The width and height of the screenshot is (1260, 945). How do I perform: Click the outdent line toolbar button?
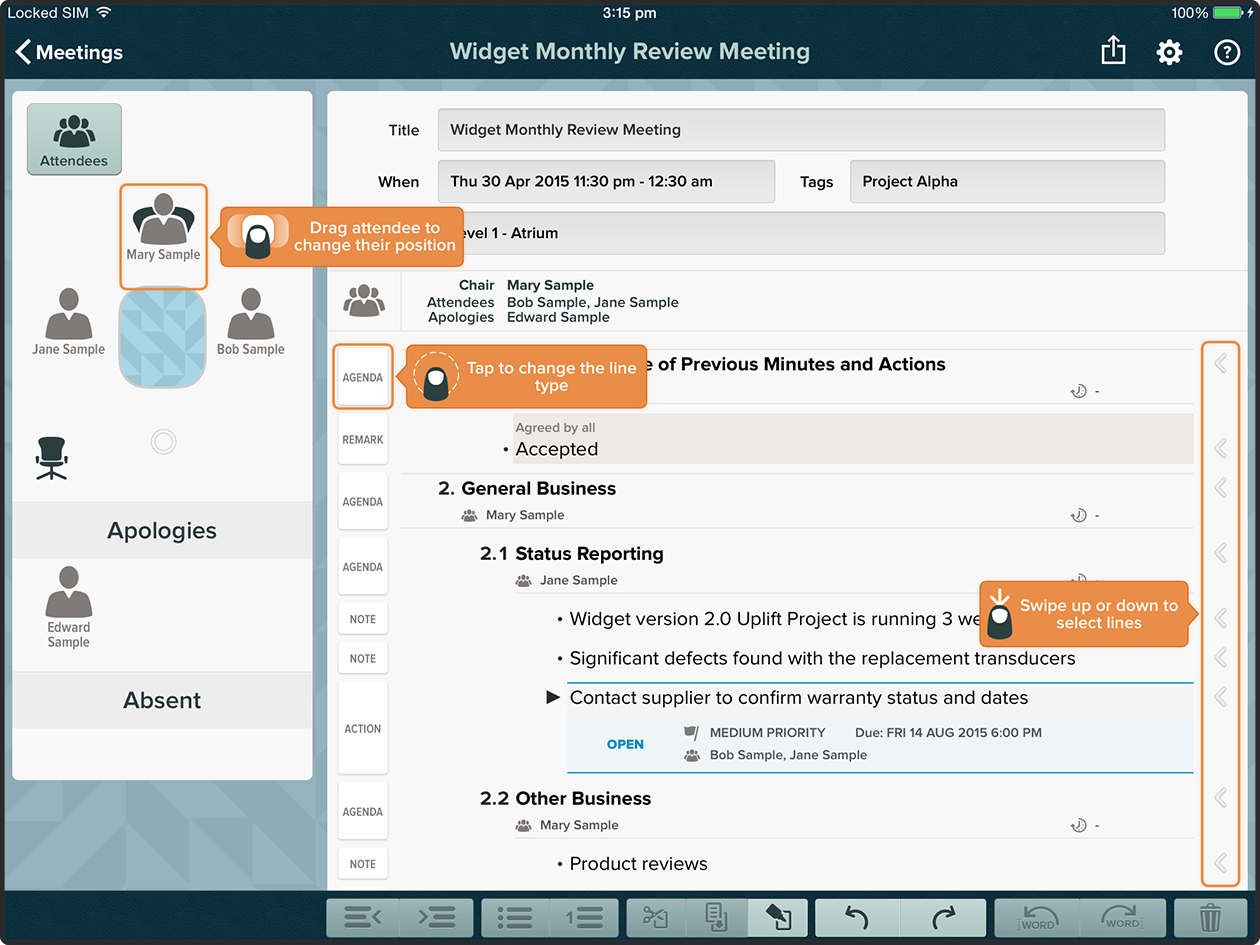362,917
